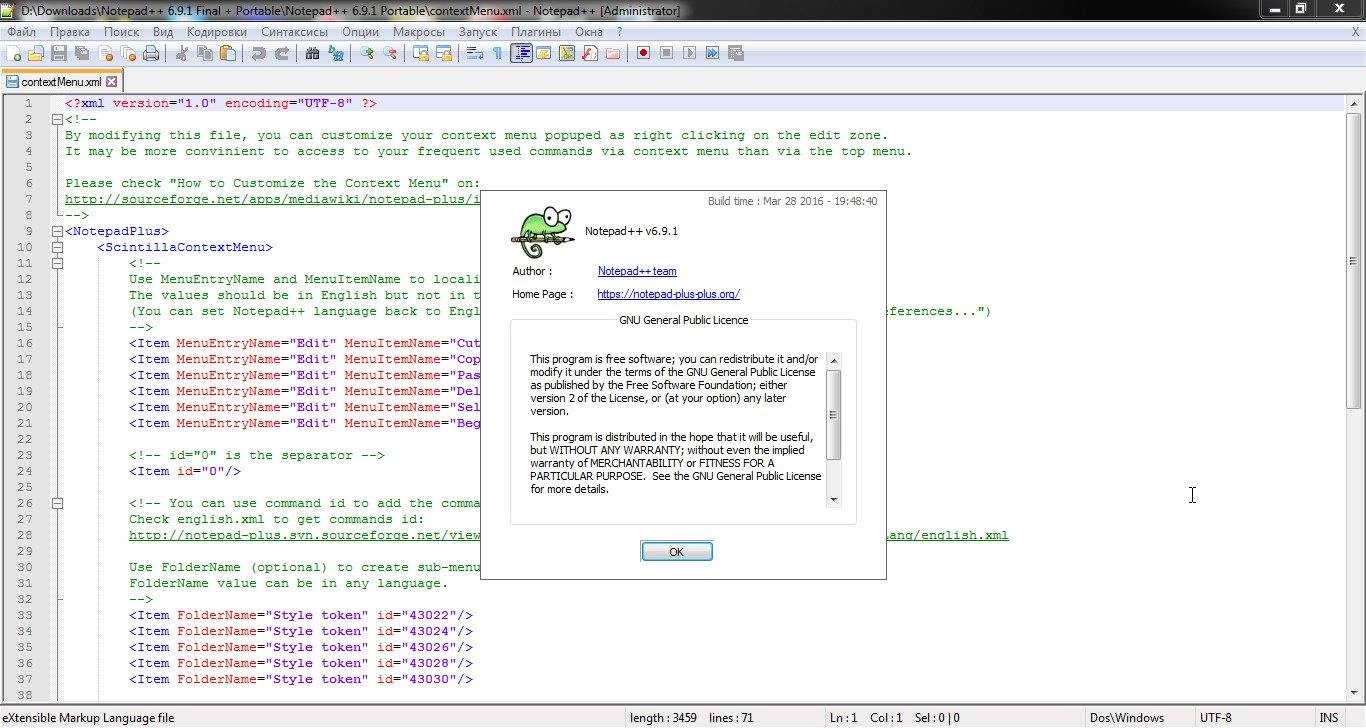Screen dimensions: 1366x728
Task: Open the Function List icon
Action: 590,53
